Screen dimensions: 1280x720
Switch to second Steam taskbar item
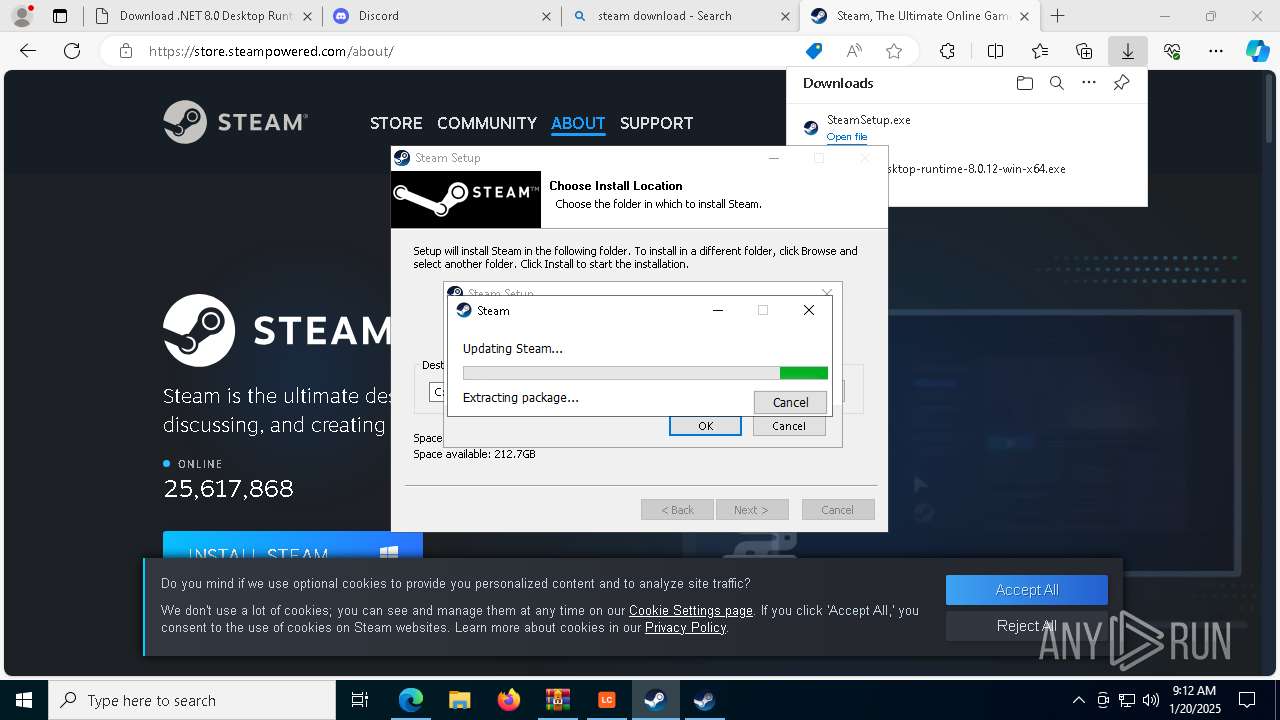tap(704, 700)
